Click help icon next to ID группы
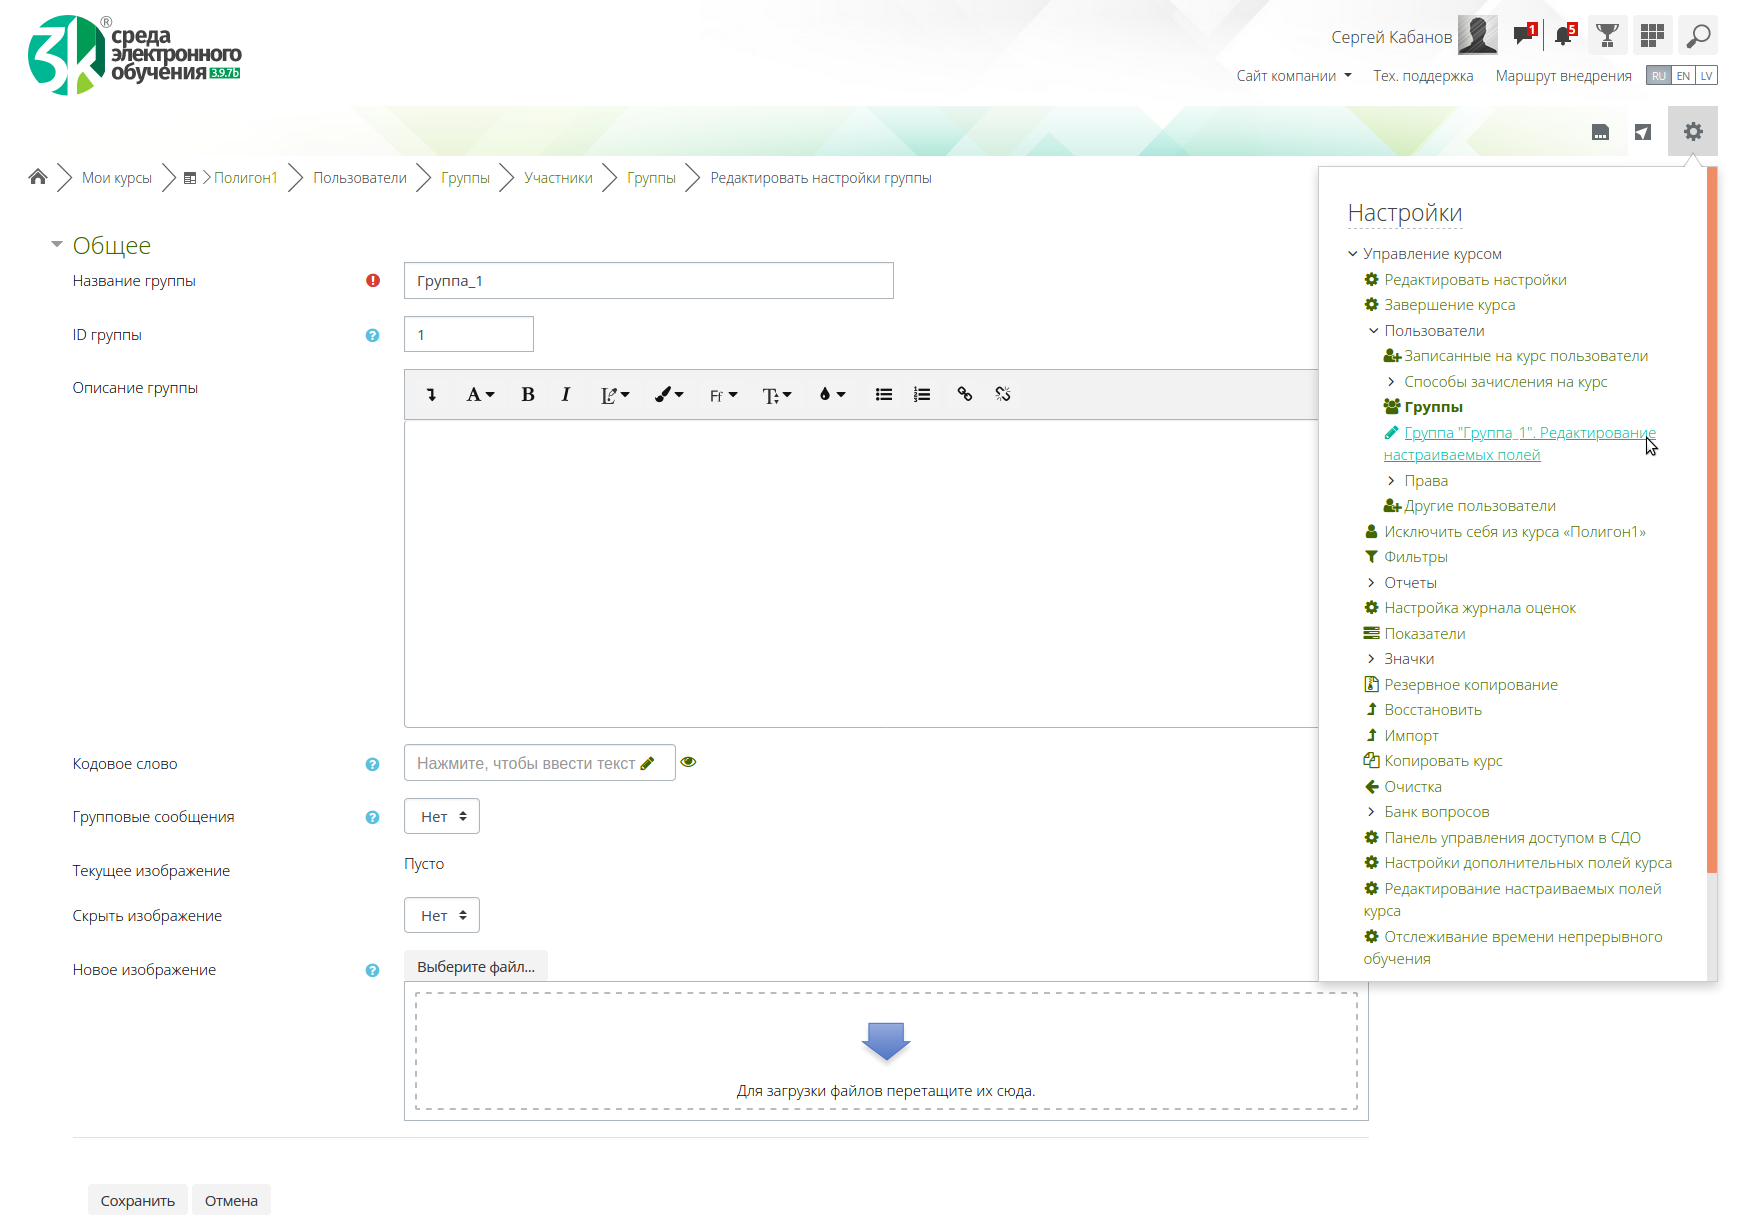This screenshot has height=1231, width=1751. click(372, 336)
